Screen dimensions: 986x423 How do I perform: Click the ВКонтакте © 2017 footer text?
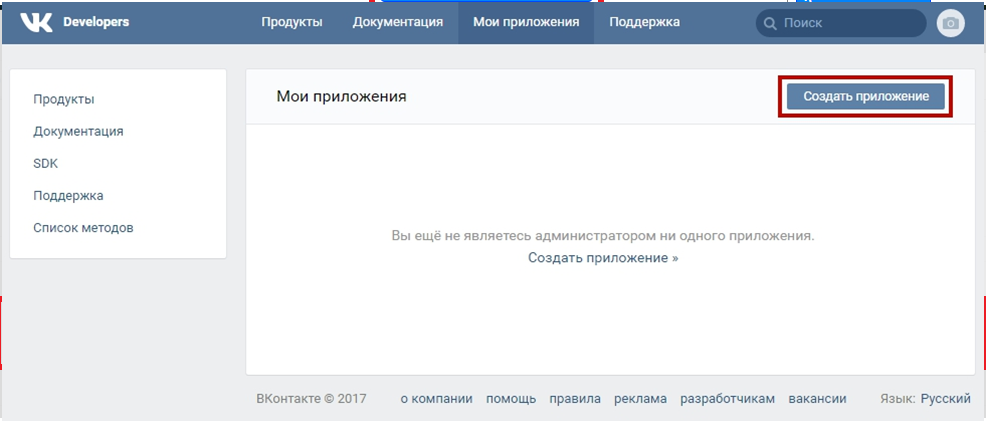pyautogui.click(x=311, y=398)
